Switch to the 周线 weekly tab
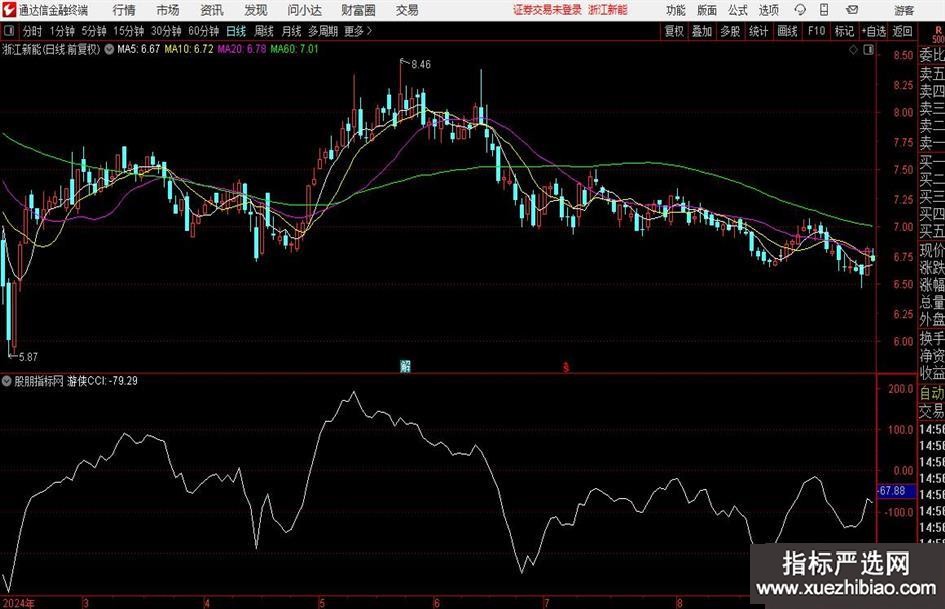This screenshot has height=609, width=945. 263,31
